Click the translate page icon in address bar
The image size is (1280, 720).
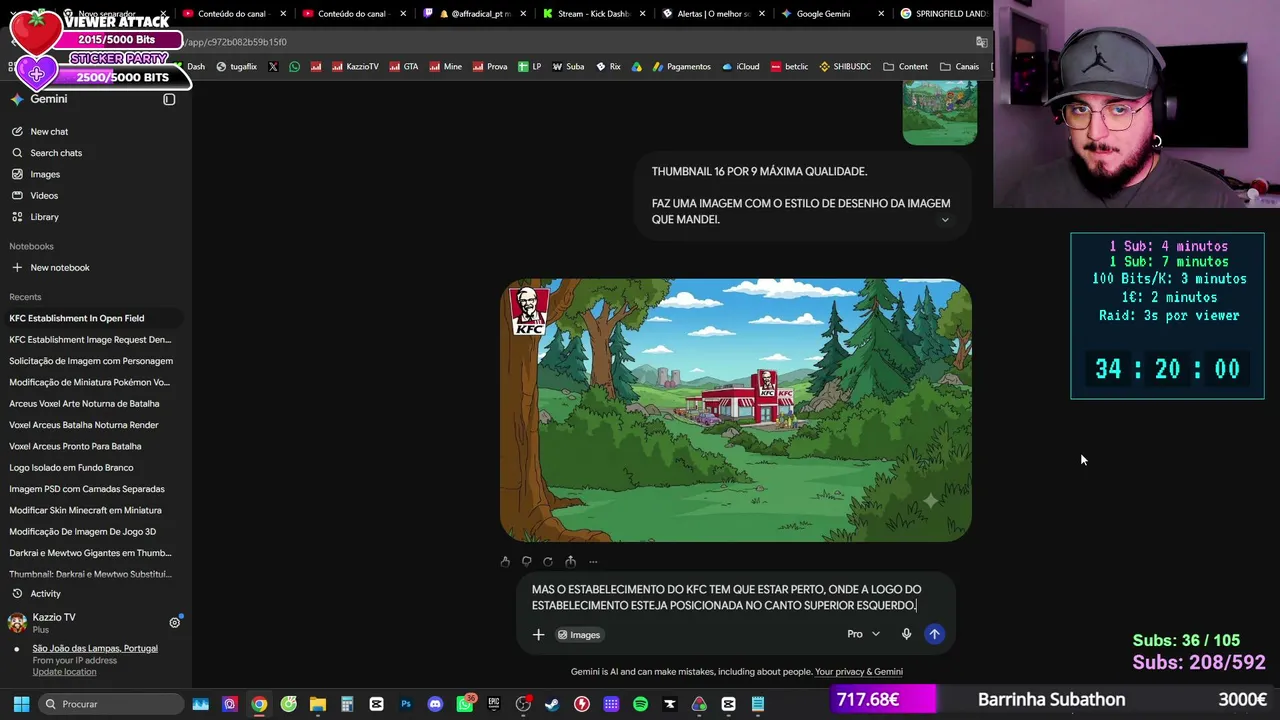pos(981,42)
